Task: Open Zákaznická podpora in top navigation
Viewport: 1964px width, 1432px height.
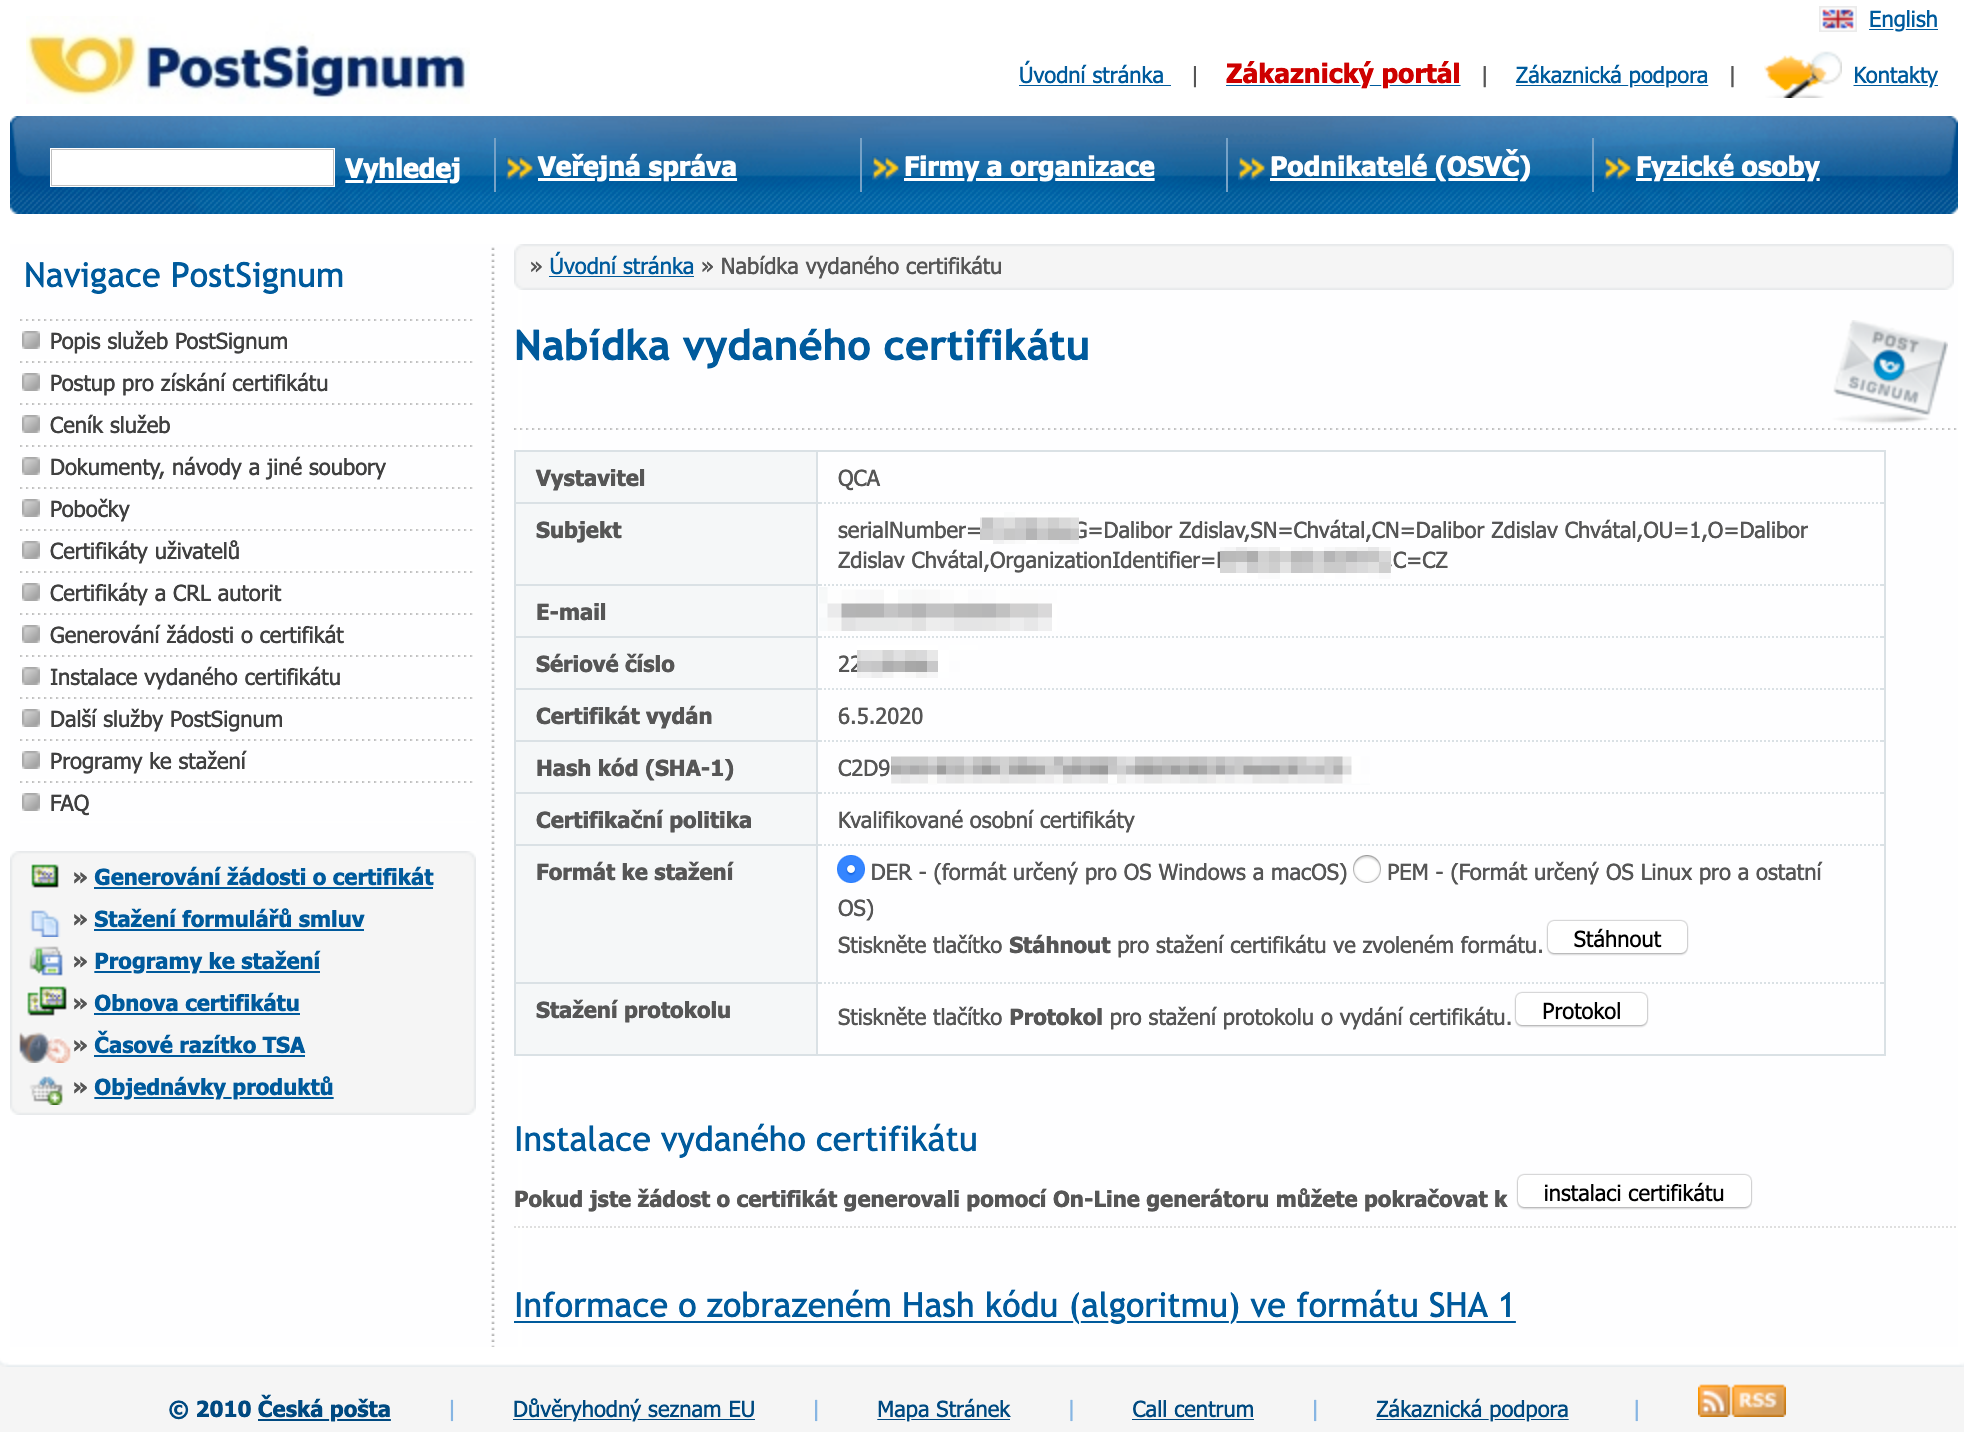Action: pos(1611,75)
